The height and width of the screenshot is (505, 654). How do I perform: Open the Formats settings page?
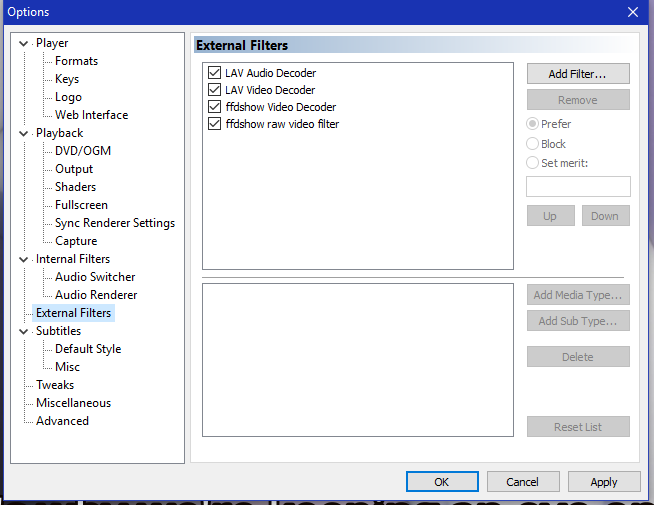pyautogui.click(x=76, y=61)
